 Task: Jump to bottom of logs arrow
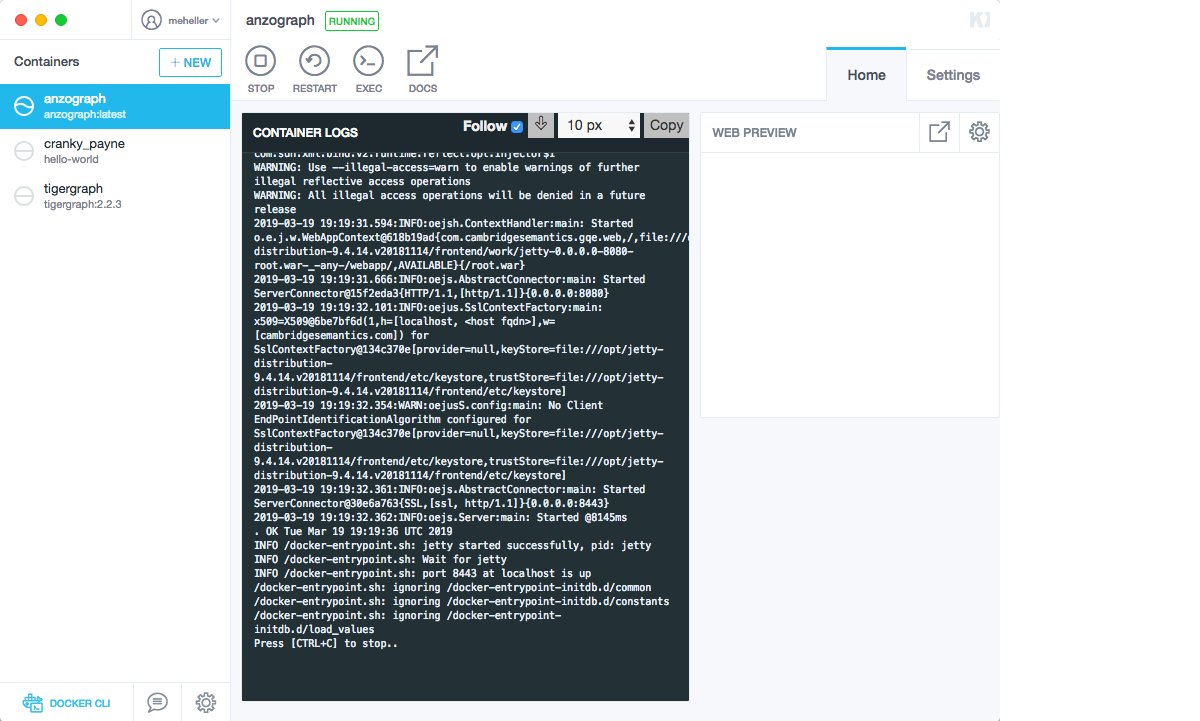click(x=541, y=125)
